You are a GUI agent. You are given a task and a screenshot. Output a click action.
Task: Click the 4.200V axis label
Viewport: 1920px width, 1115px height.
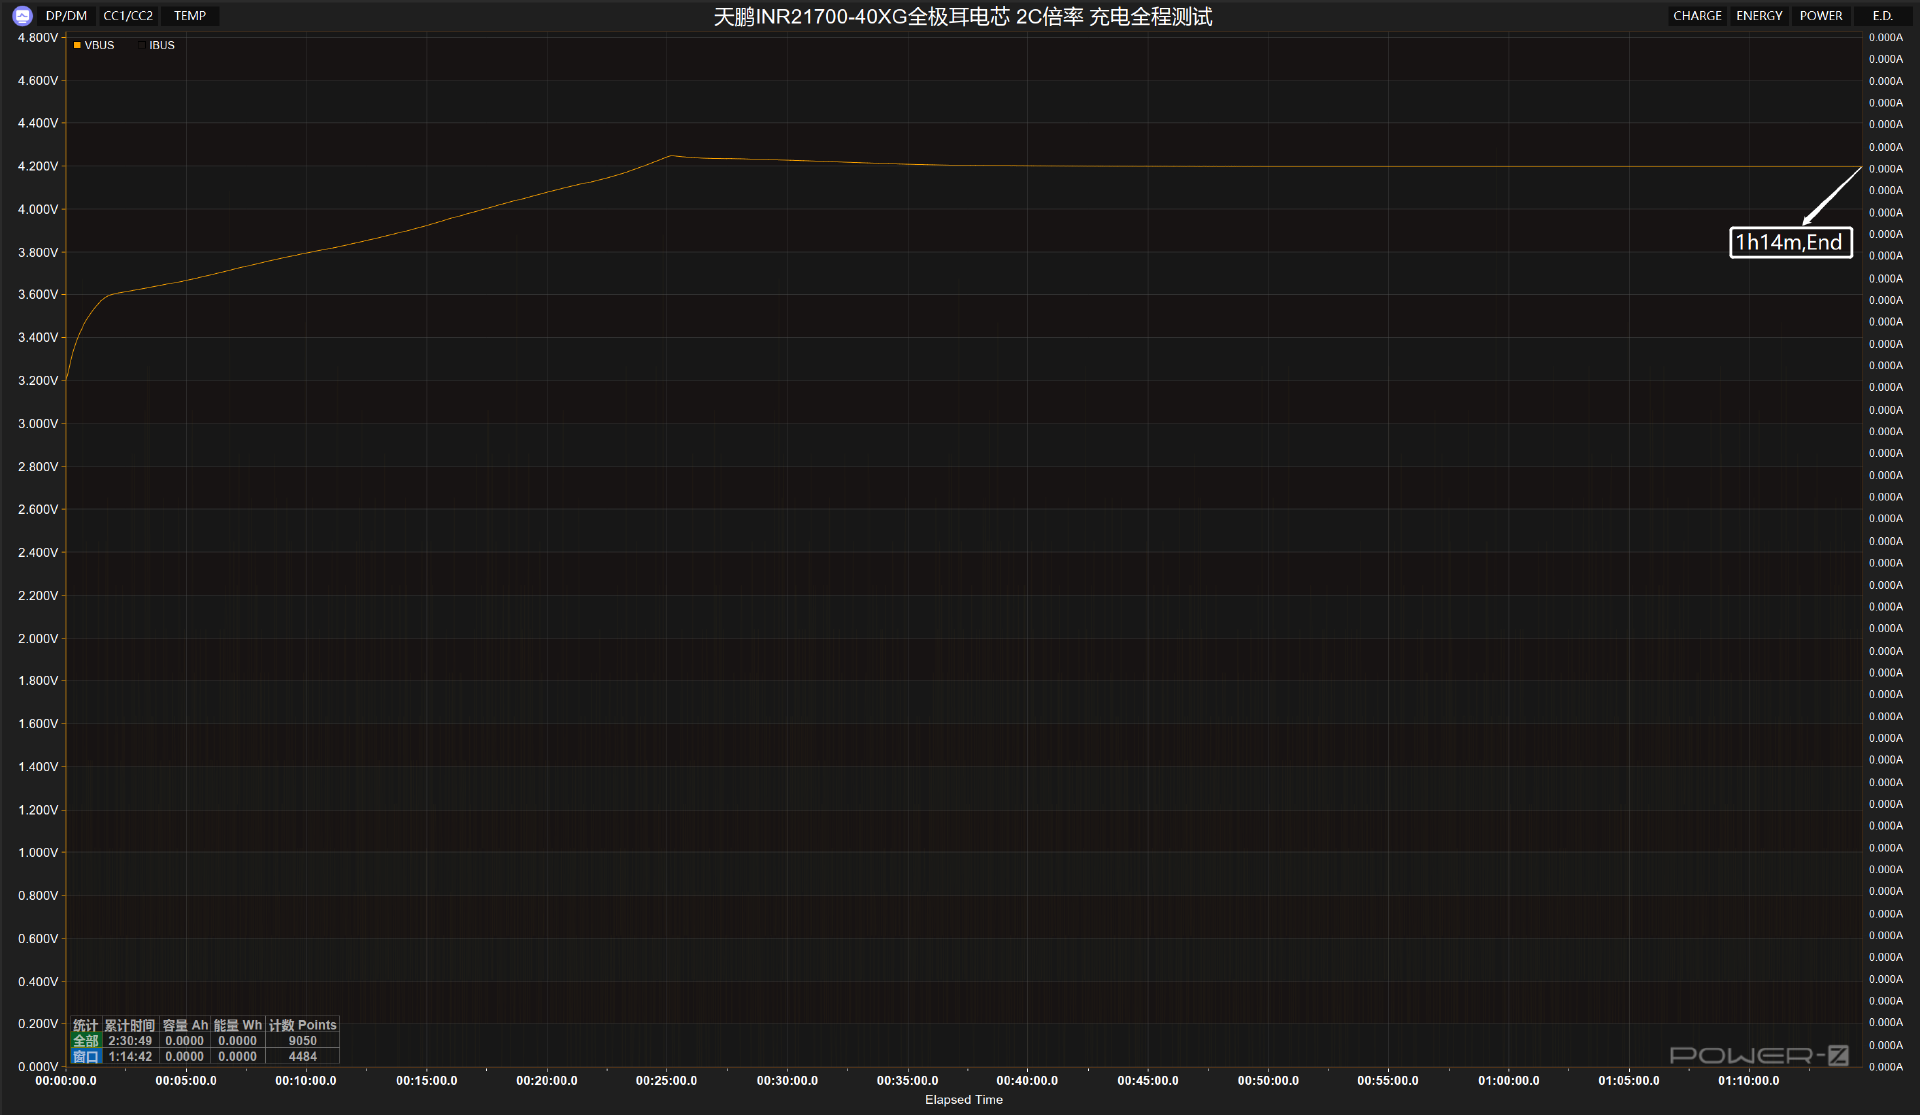tap(38, 166)
